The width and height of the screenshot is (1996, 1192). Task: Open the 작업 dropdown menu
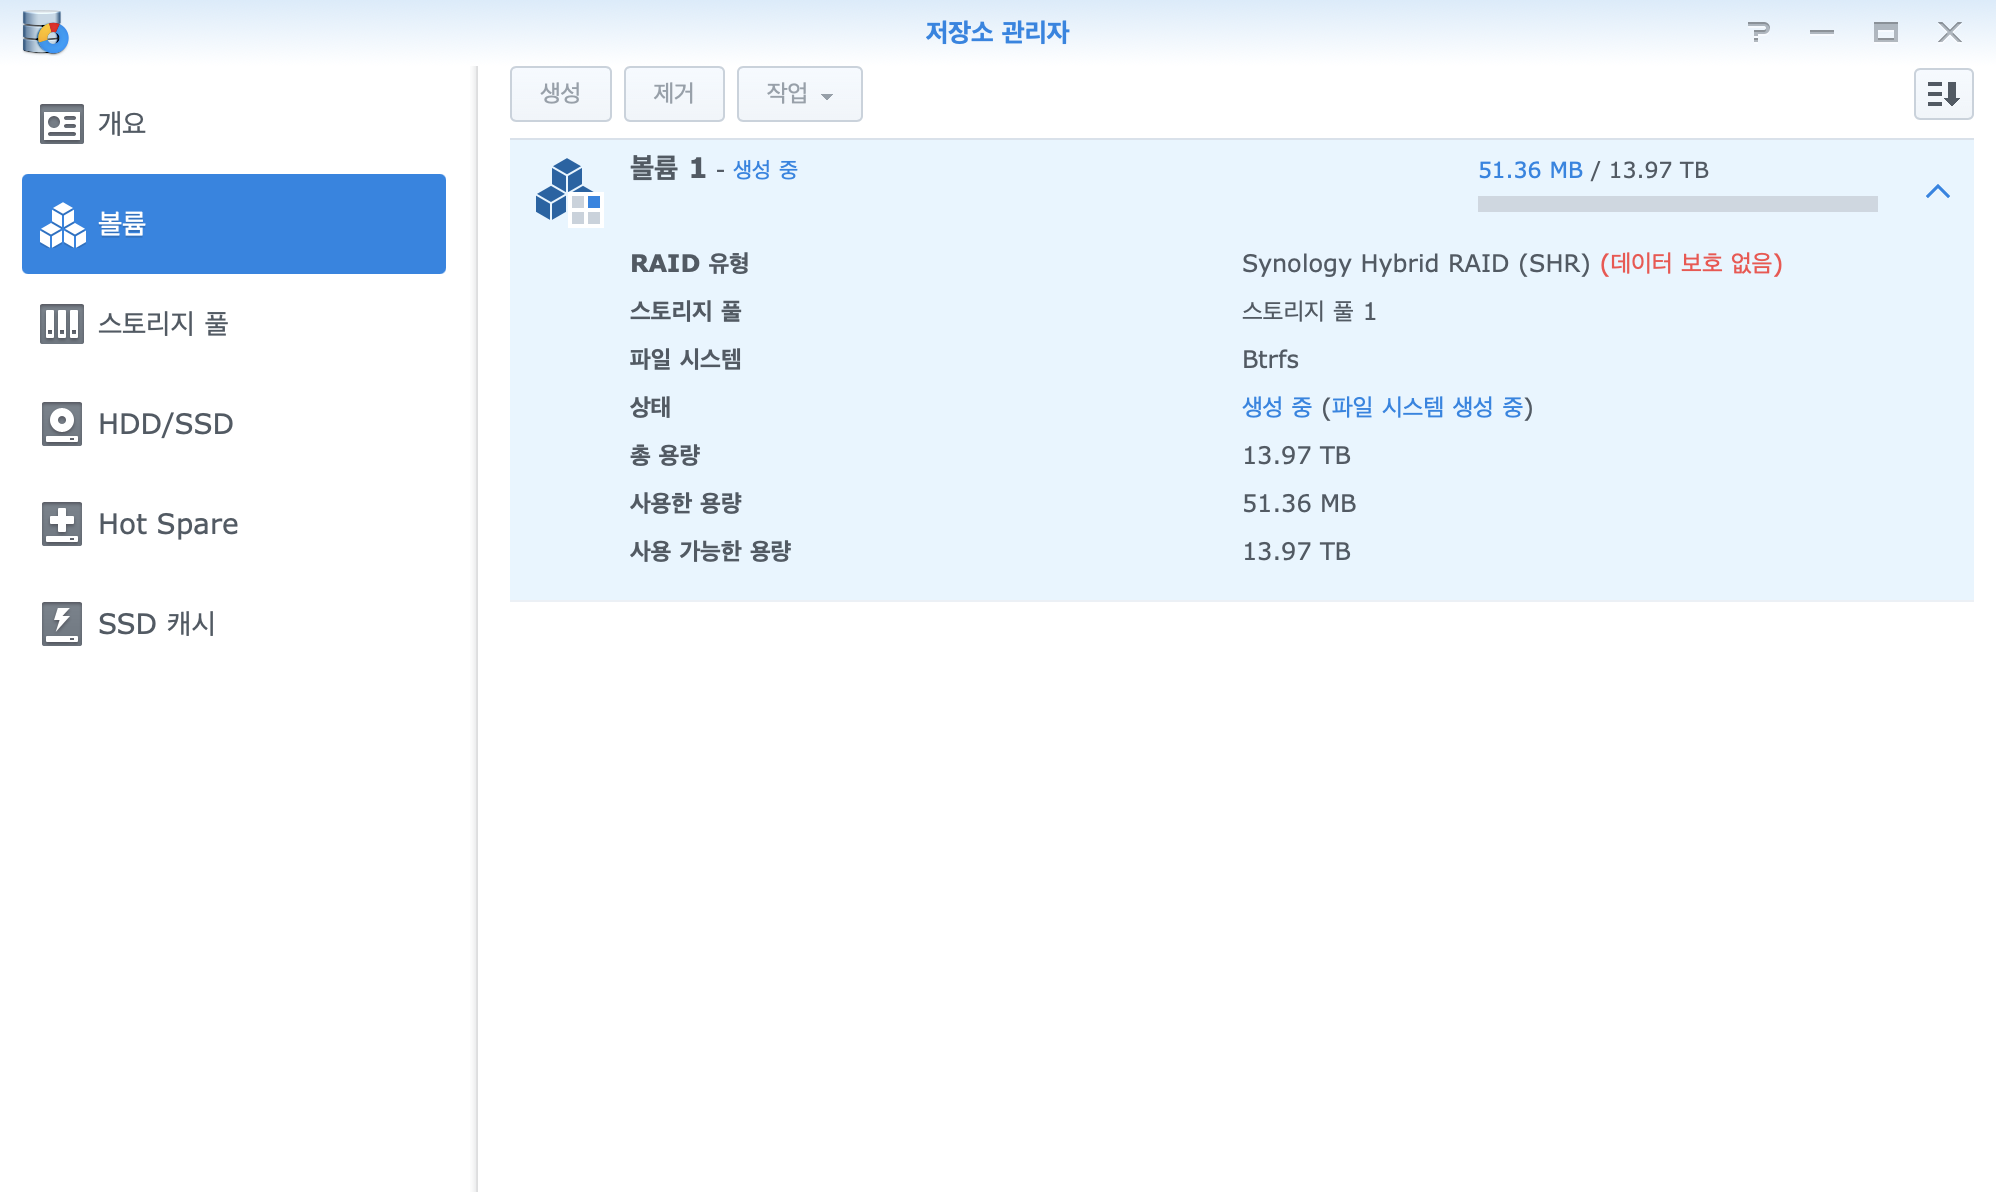coord(799,94)
